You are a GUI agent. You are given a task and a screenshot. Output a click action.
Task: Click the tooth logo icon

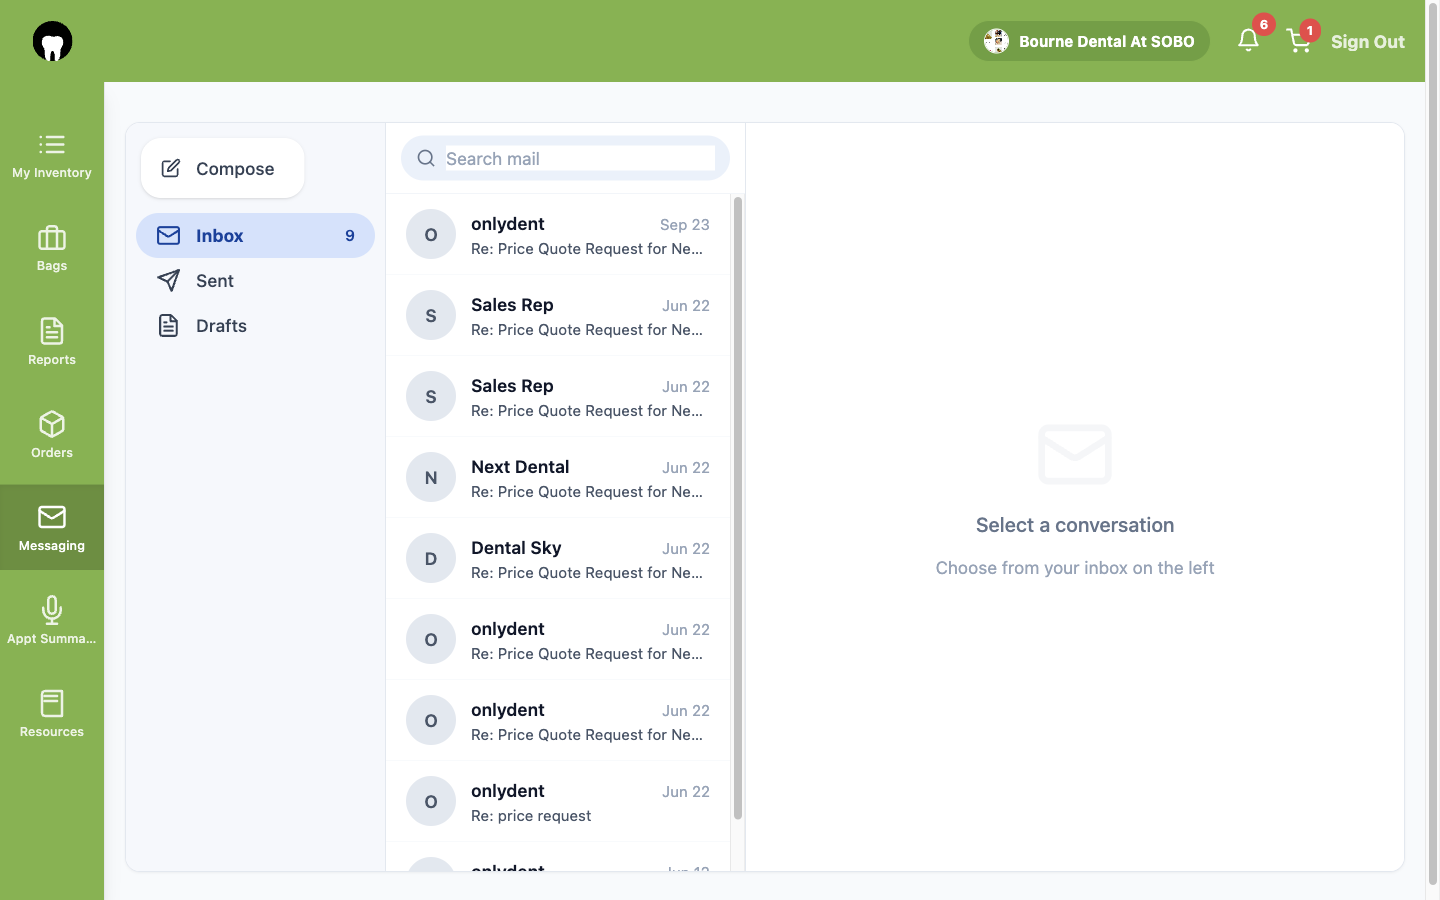[x=52, y=41]
